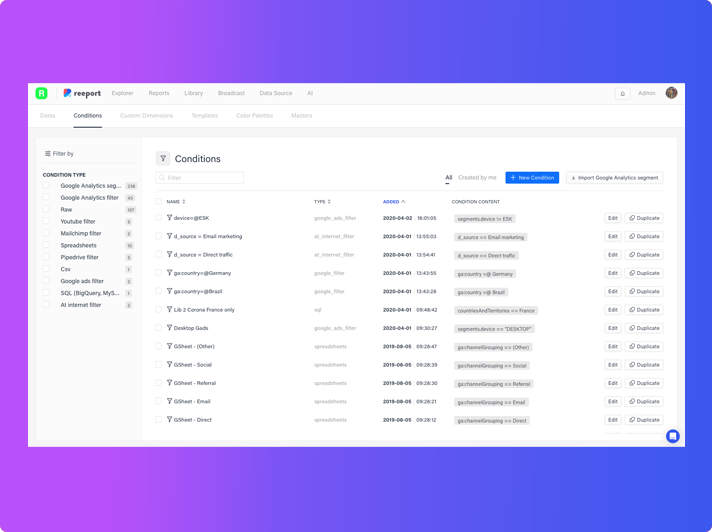The width and height of the screenshot is (712, 532).
Task: Sort by the NAME column arrows
Action: pyautogui.click(x=184, y=202)
